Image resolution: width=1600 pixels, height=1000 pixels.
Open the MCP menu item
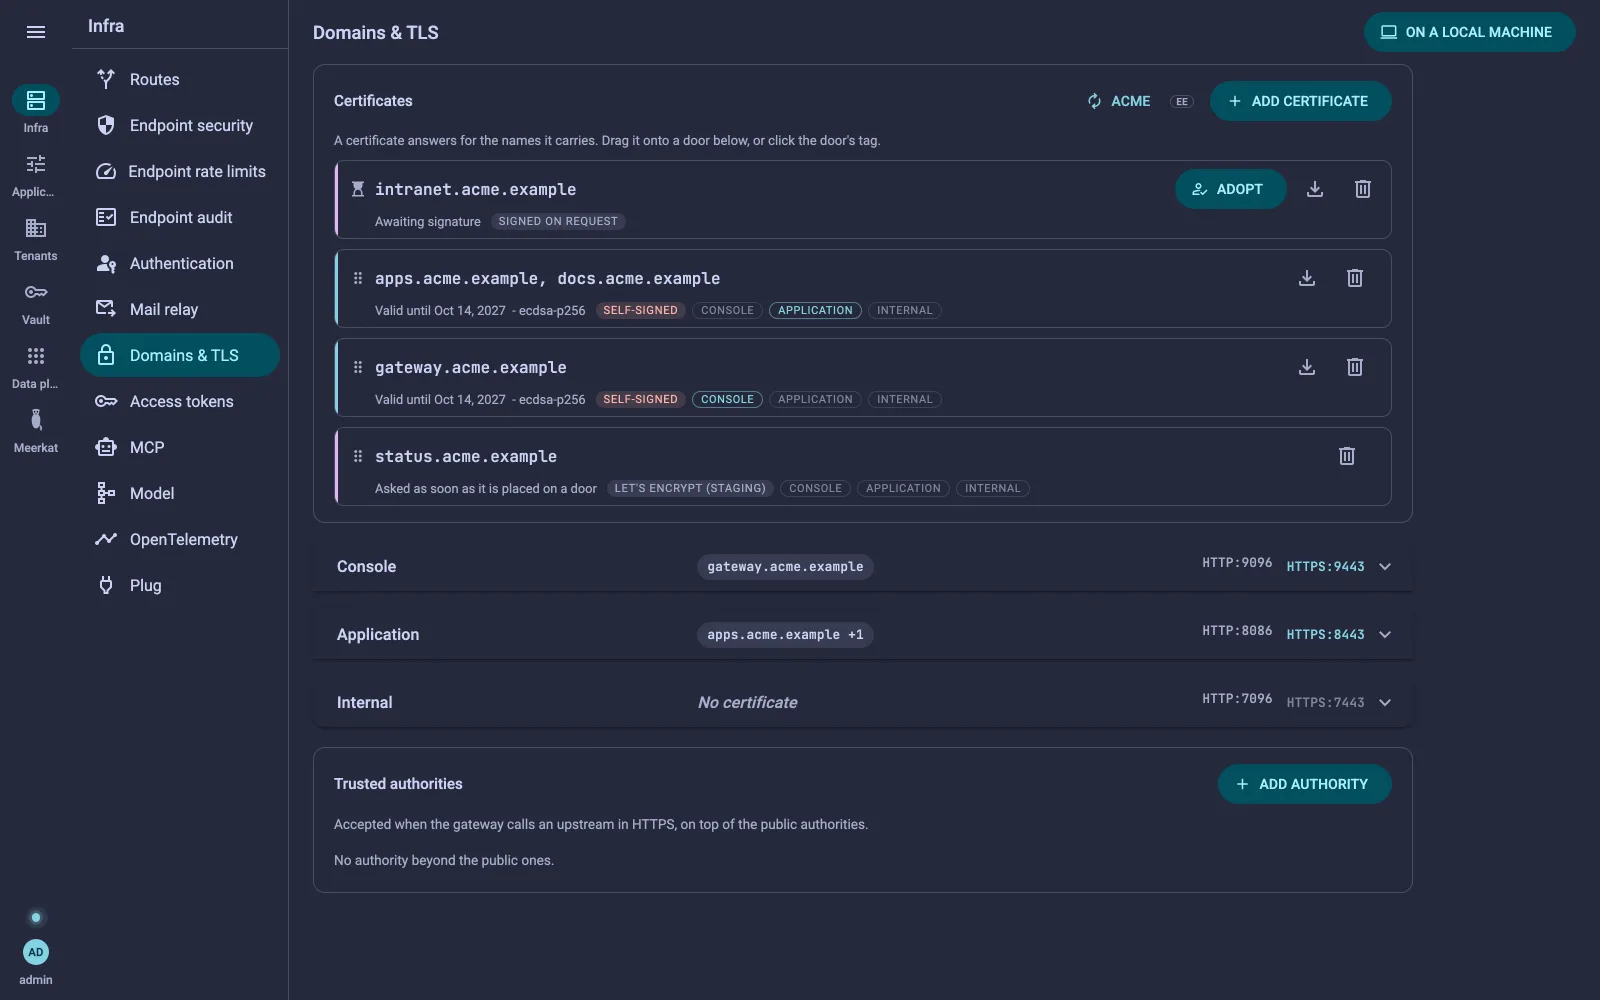click(x=180, y=447)
